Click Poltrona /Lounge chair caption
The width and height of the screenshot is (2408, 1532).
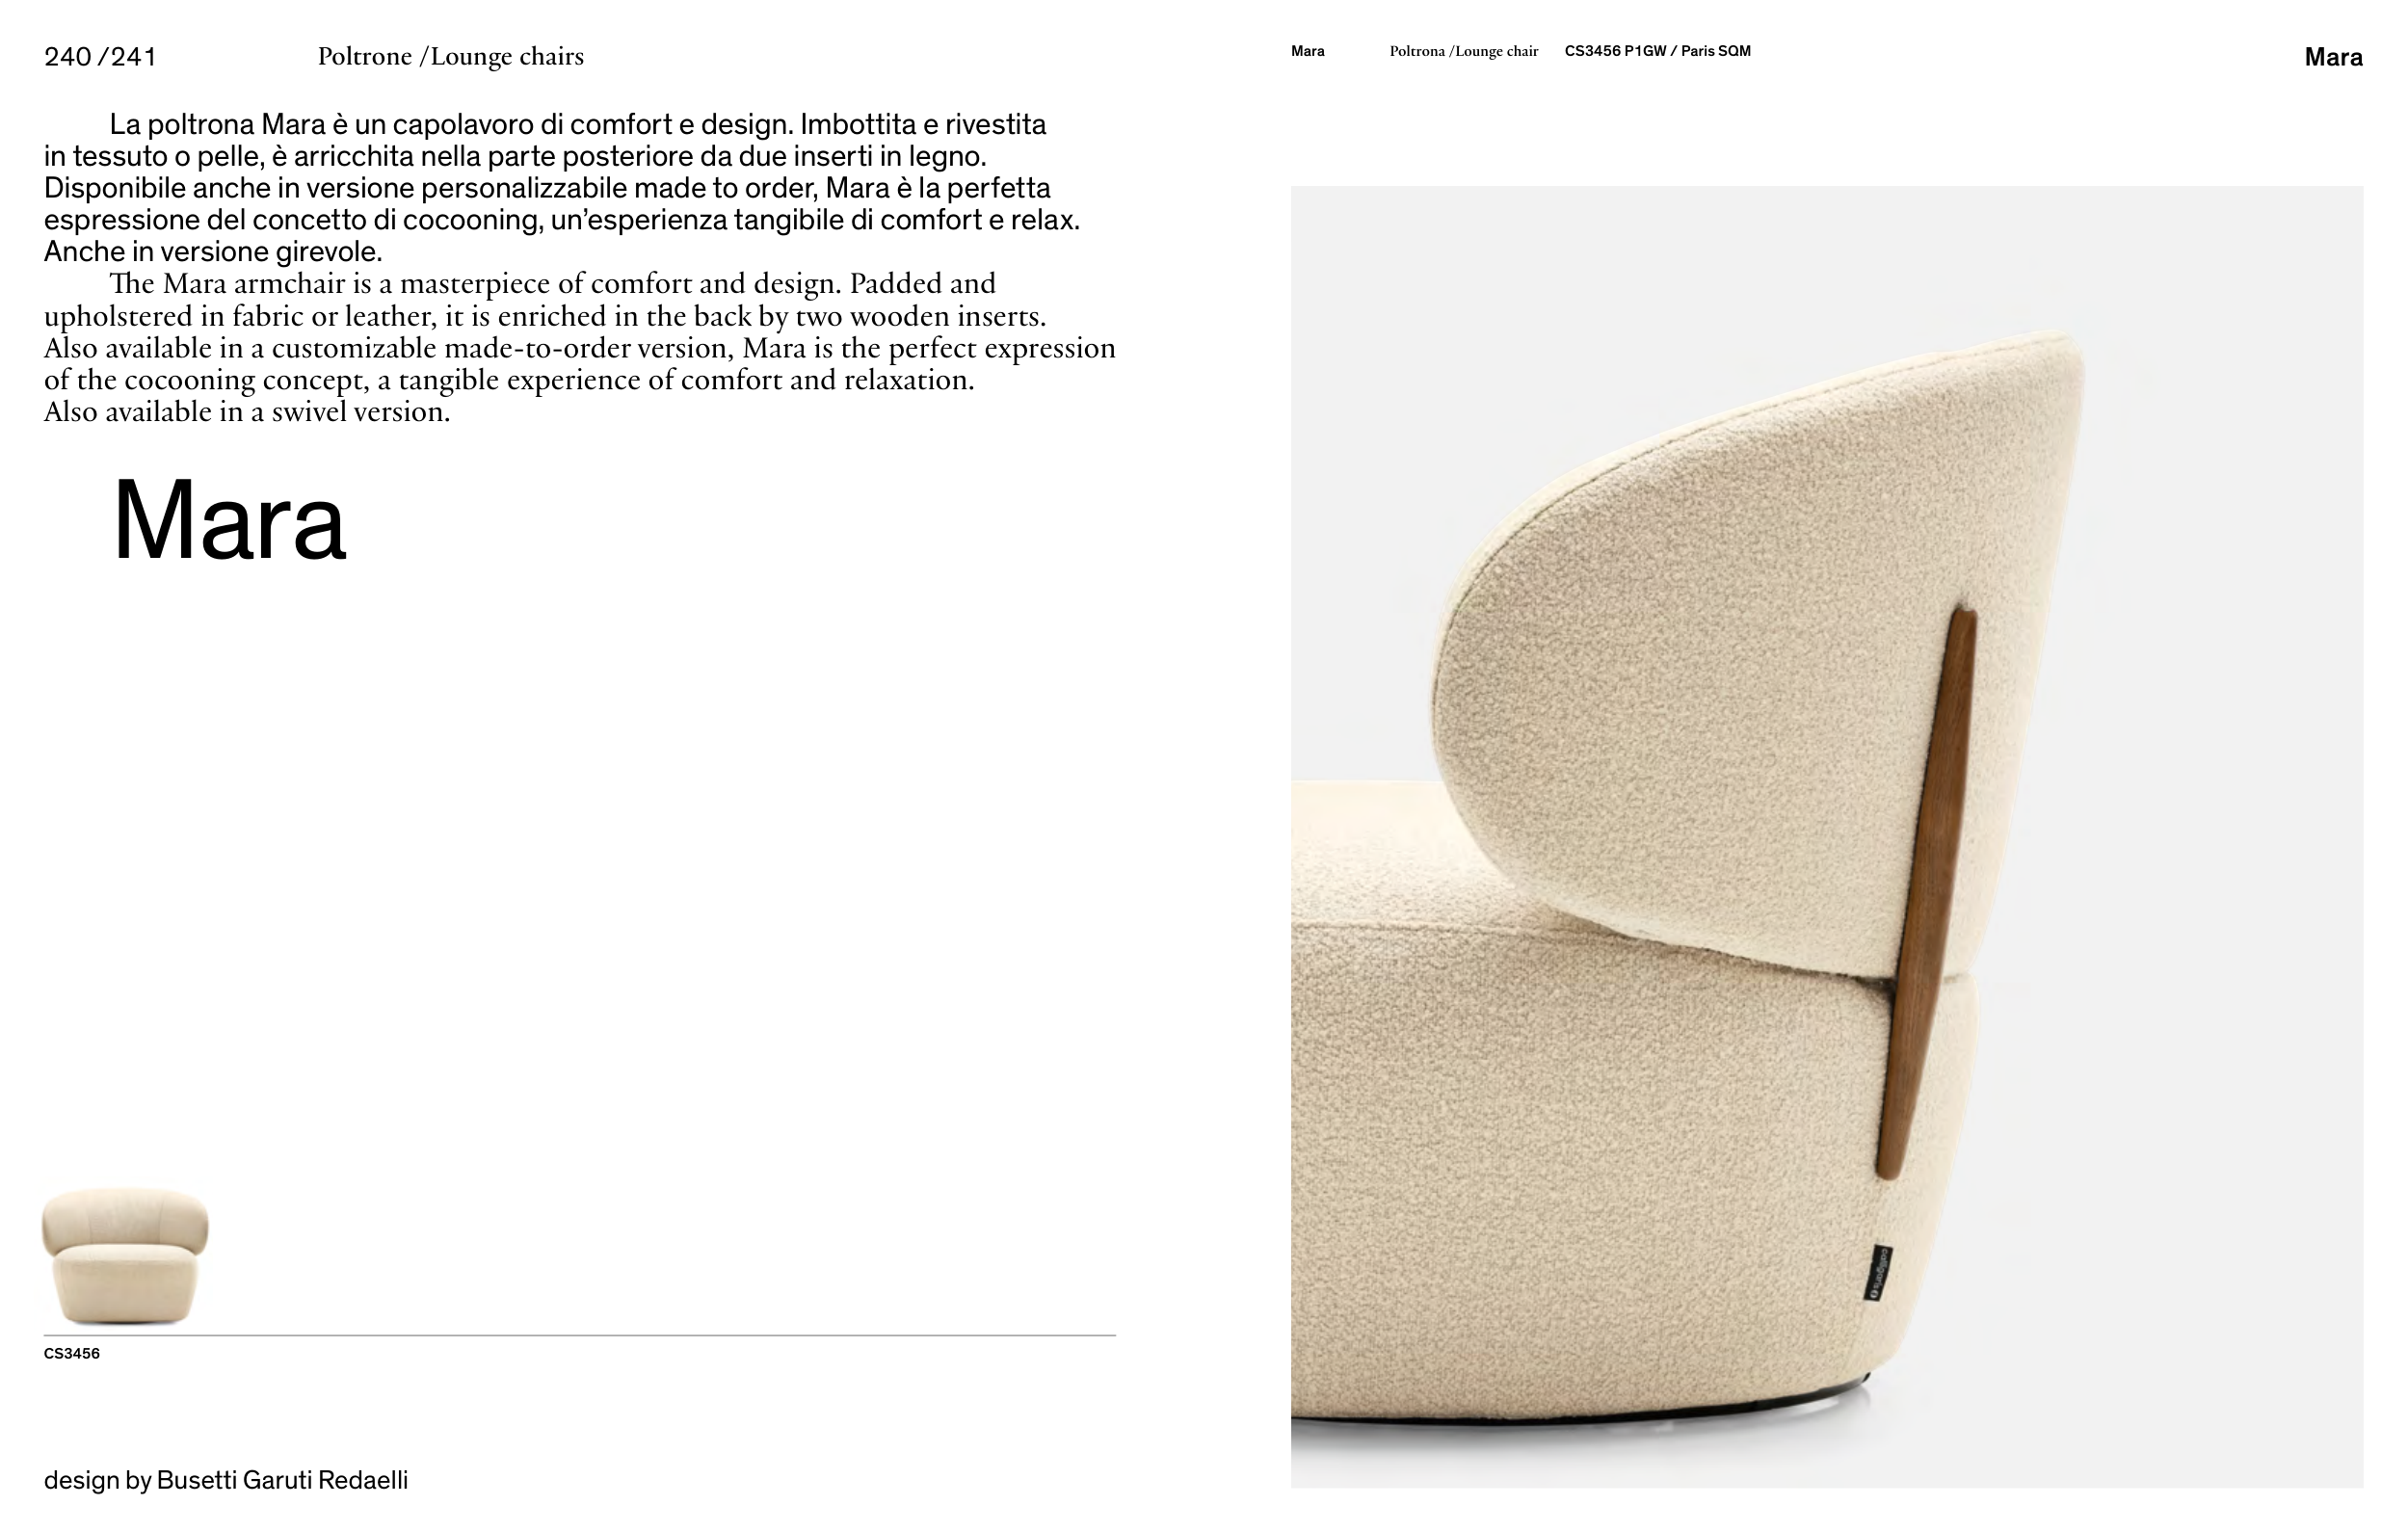(x=1463, y=51)
